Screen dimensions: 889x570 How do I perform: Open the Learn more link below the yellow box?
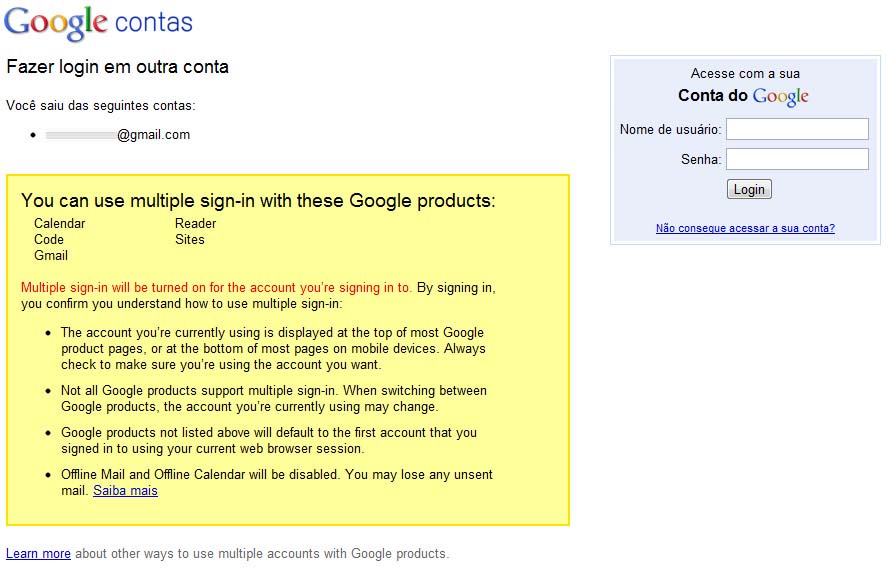click(x=38, y=553)
